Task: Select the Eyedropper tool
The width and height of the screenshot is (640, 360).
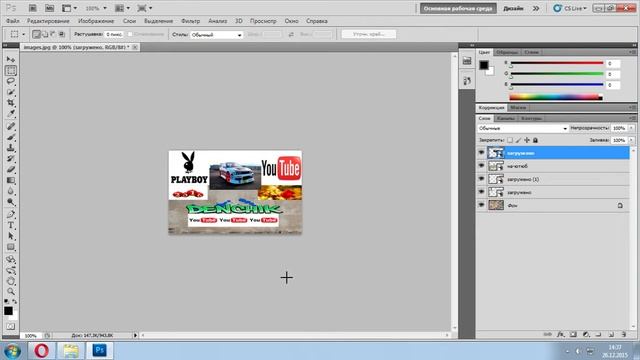Action: [x=11, y=113]
